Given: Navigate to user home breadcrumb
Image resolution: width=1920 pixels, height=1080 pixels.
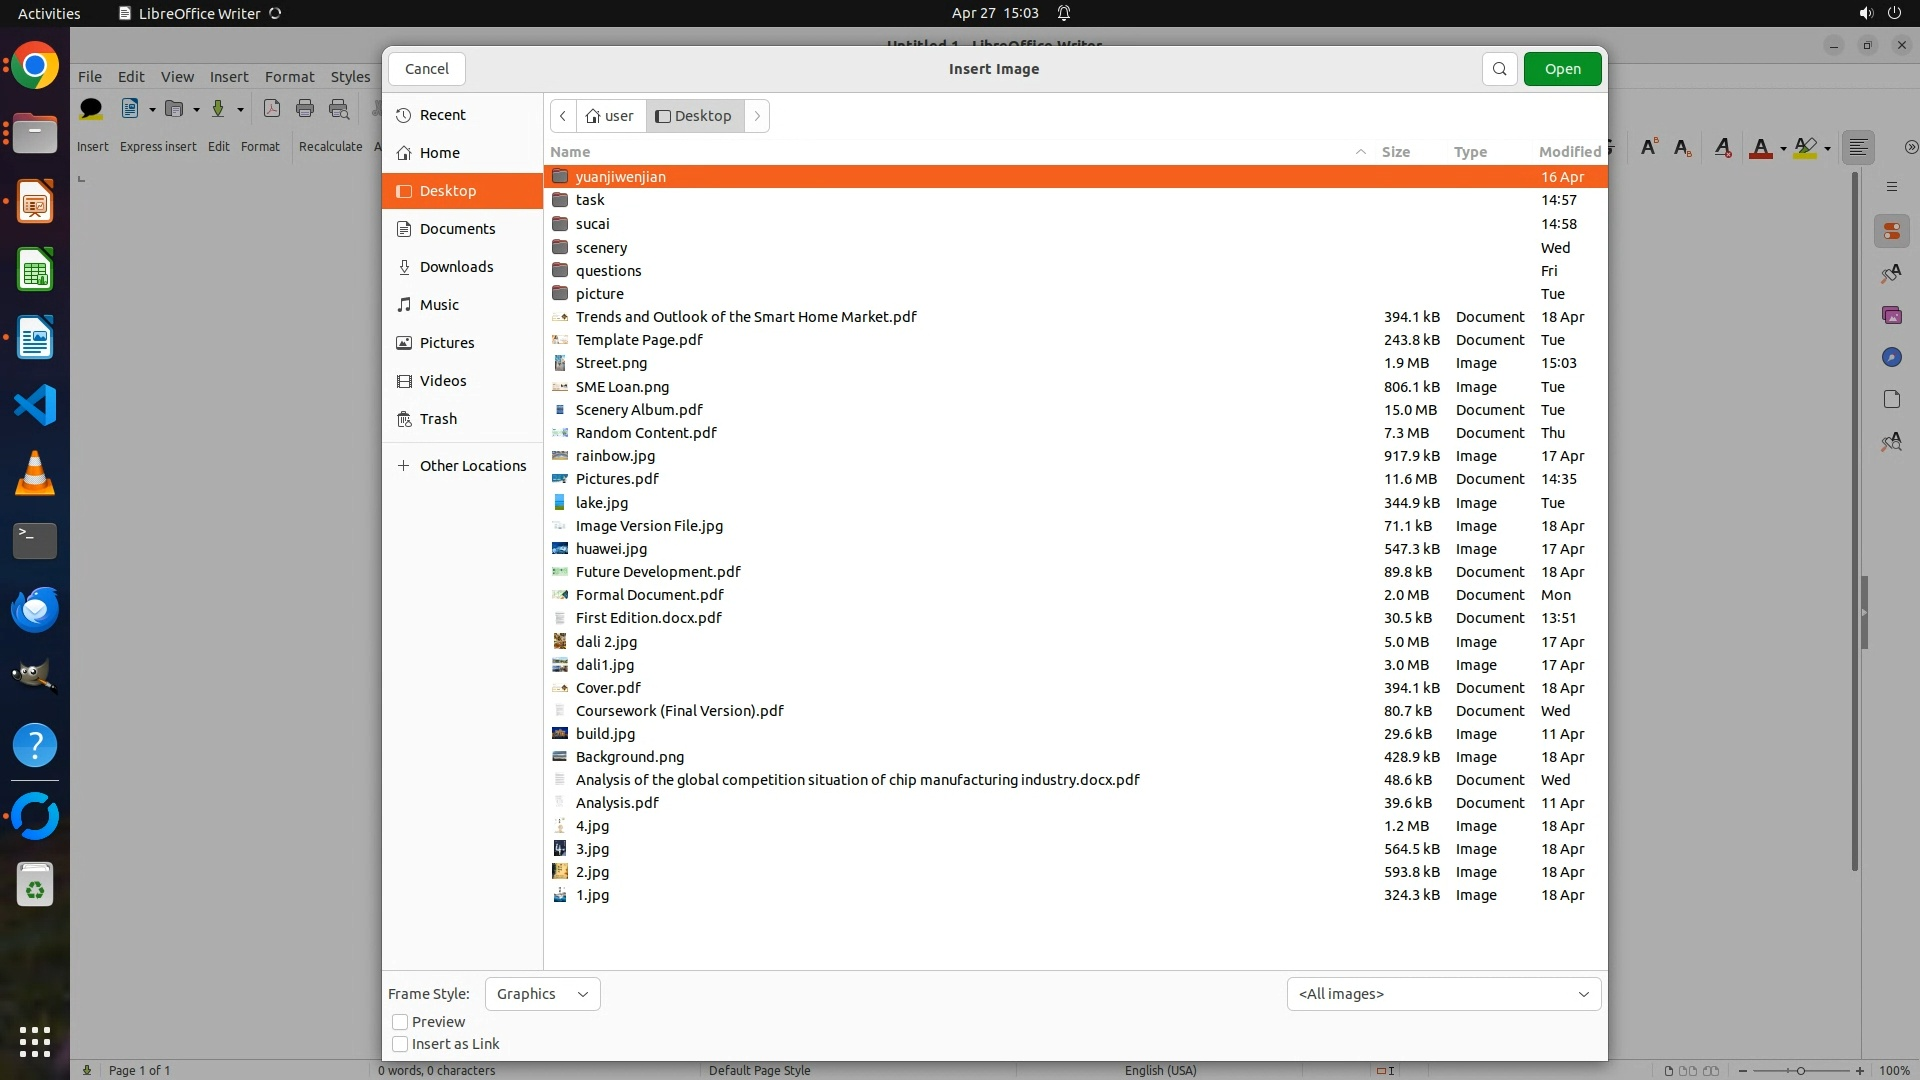Looking at the screenshot, I should pos(609,116).
